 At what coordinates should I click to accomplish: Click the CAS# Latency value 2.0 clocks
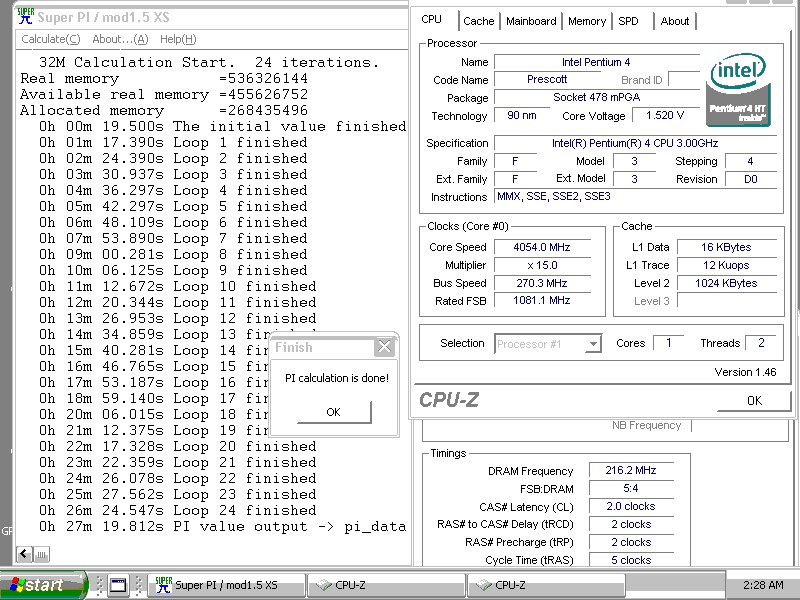[631, 507]
